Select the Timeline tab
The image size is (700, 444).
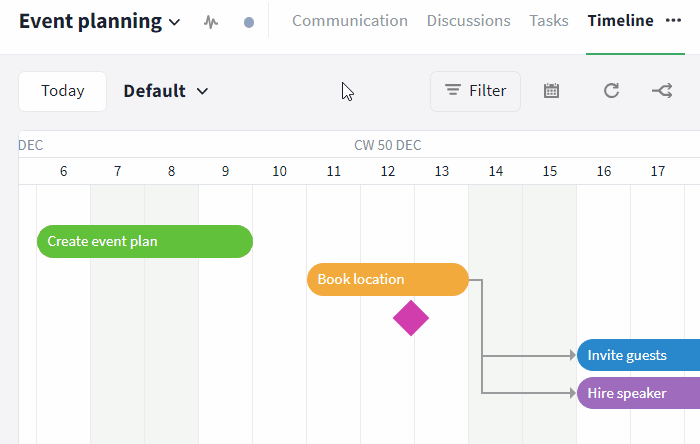point(620,21)
